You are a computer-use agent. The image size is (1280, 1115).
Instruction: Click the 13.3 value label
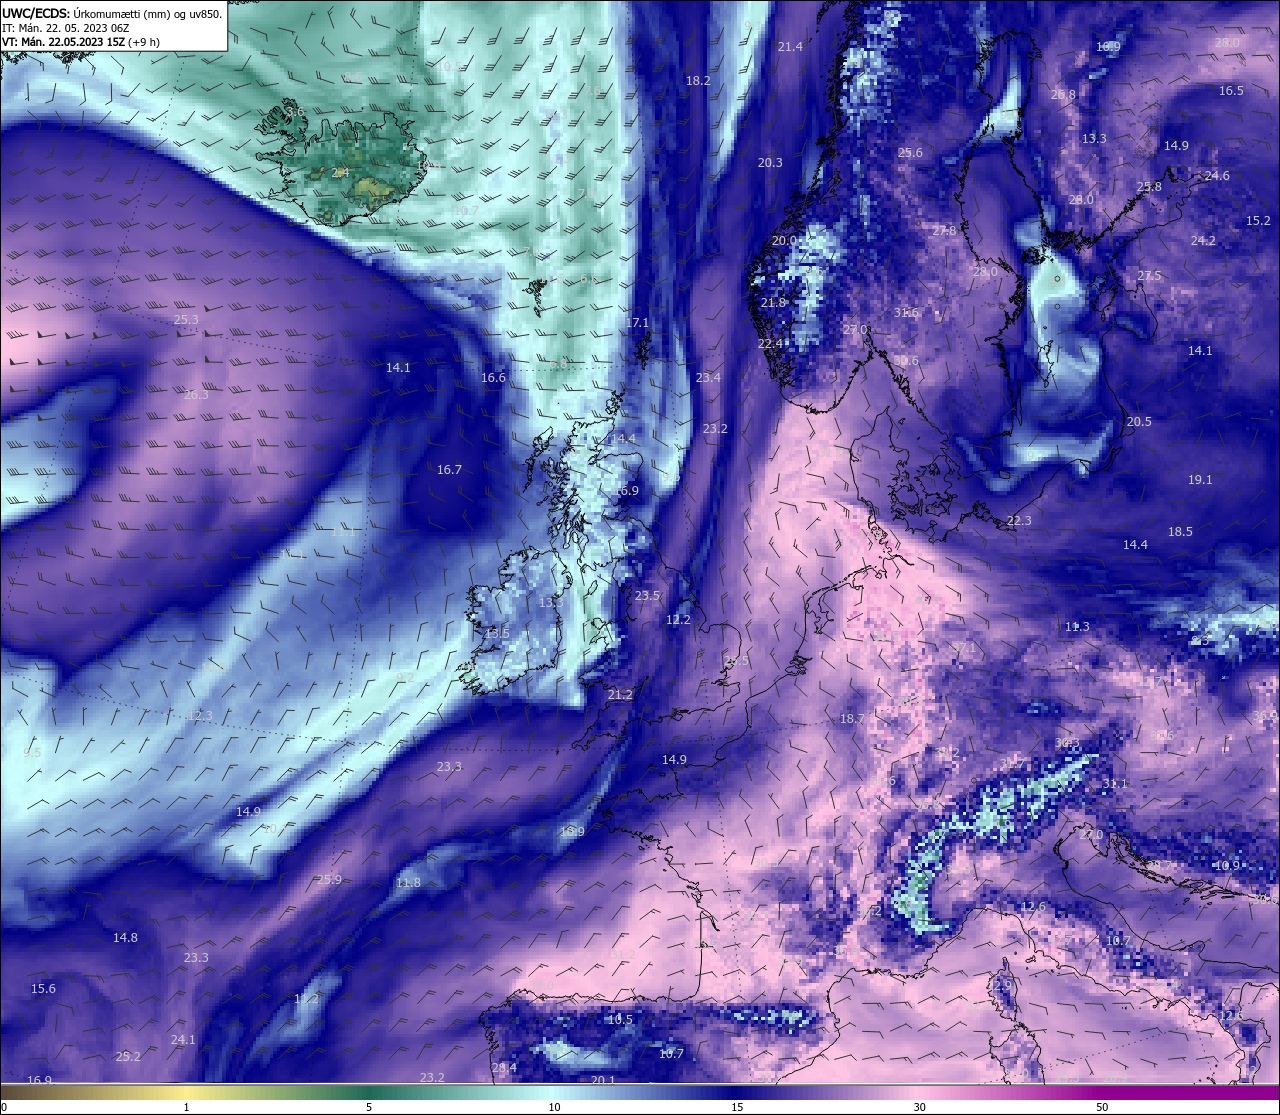[1094, 139]
